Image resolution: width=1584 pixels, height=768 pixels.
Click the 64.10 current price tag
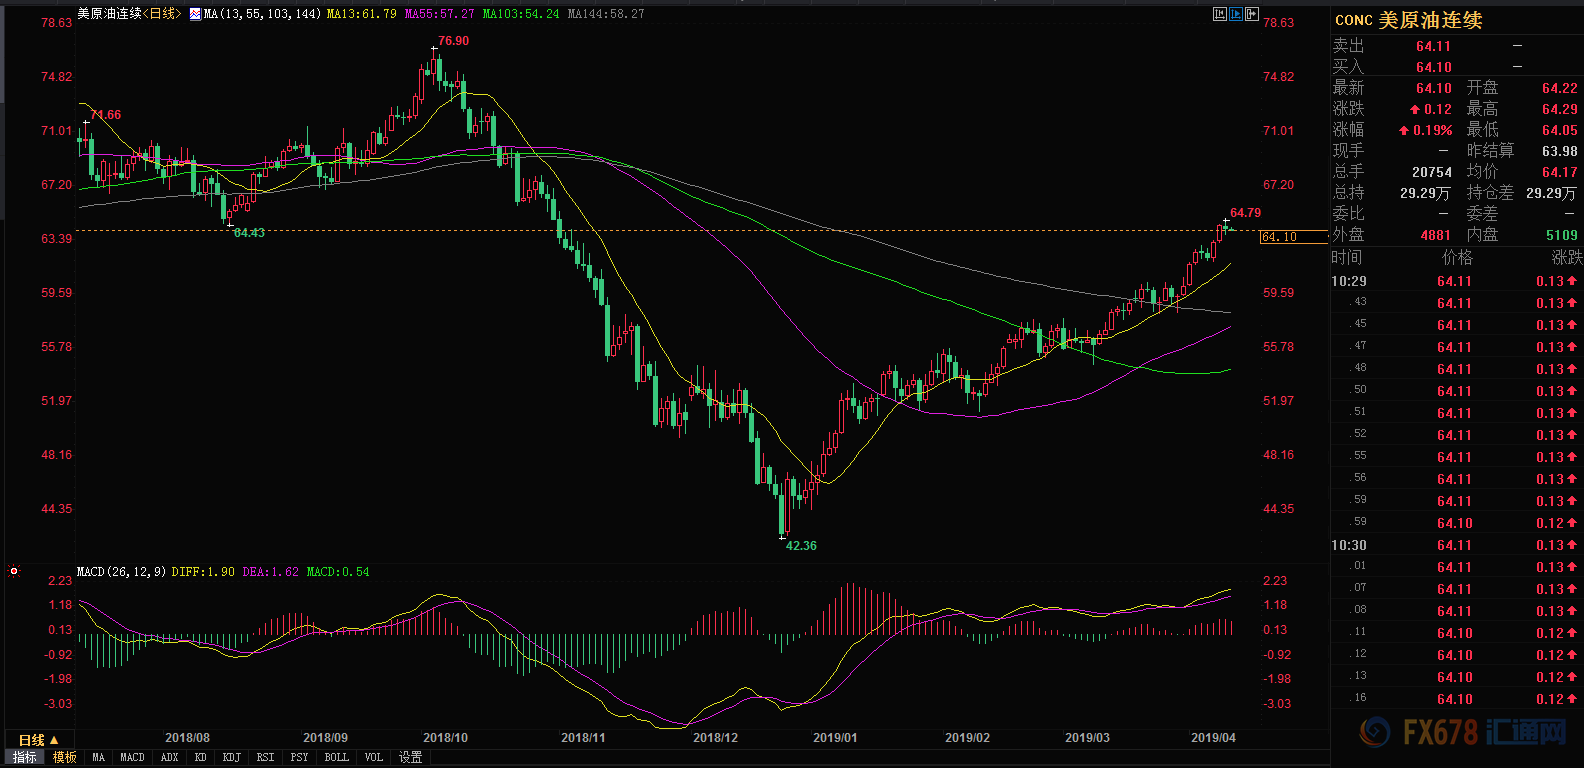click(x=1294, y=237)
